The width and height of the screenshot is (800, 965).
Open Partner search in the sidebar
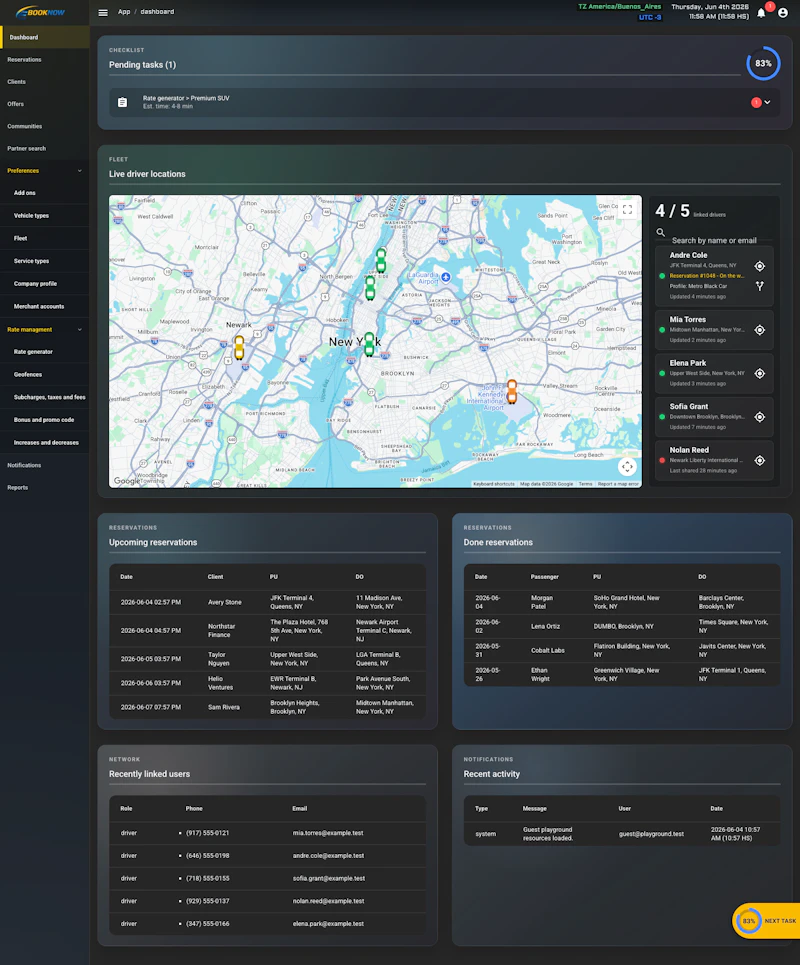[44, 148]
